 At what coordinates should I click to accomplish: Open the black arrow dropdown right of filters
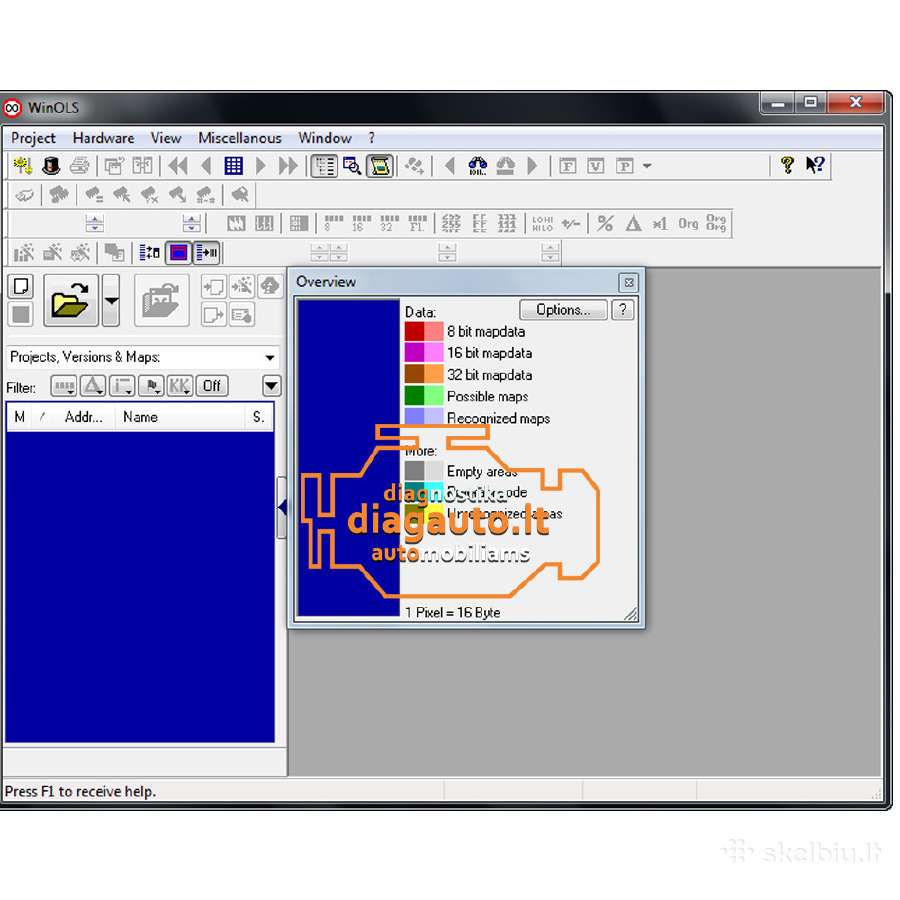point(271,386)
